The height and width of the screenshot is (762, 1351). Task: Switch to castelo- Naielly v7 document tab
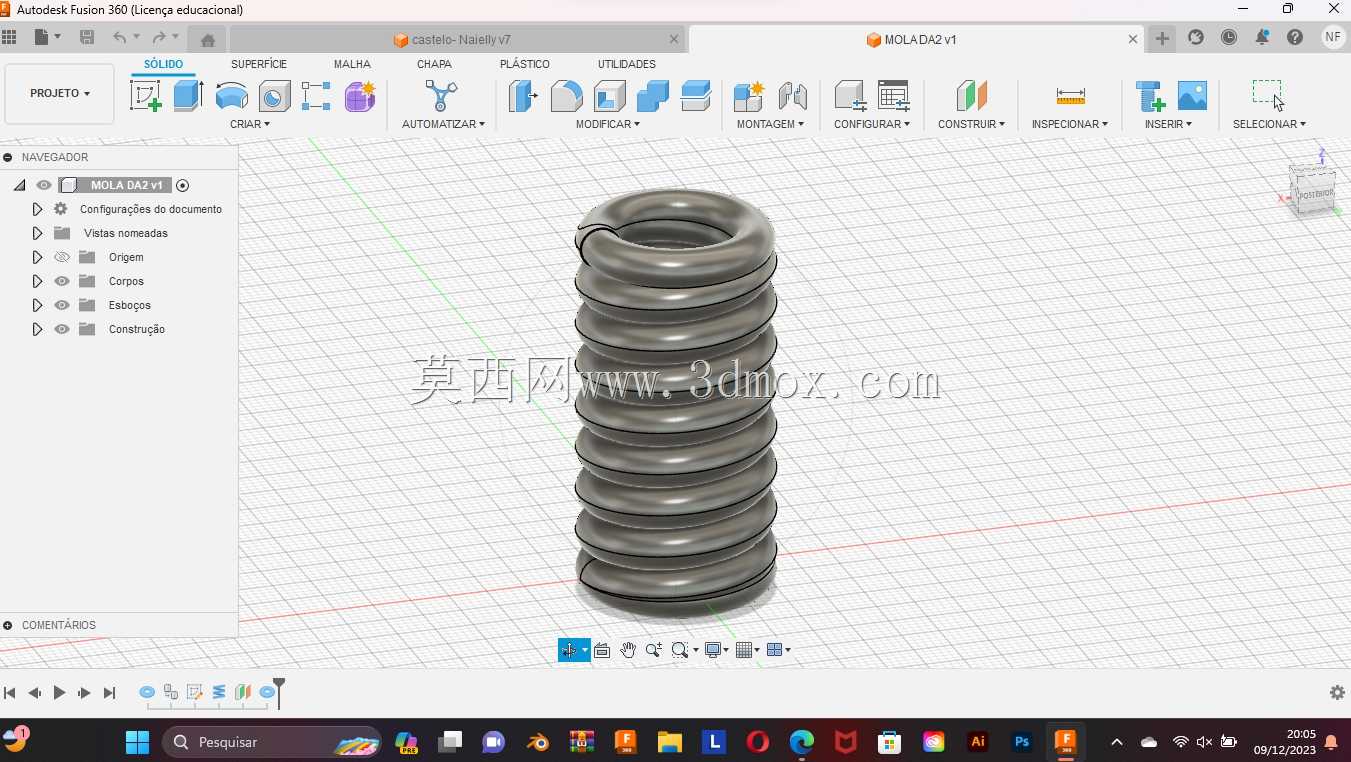[458, 39]
